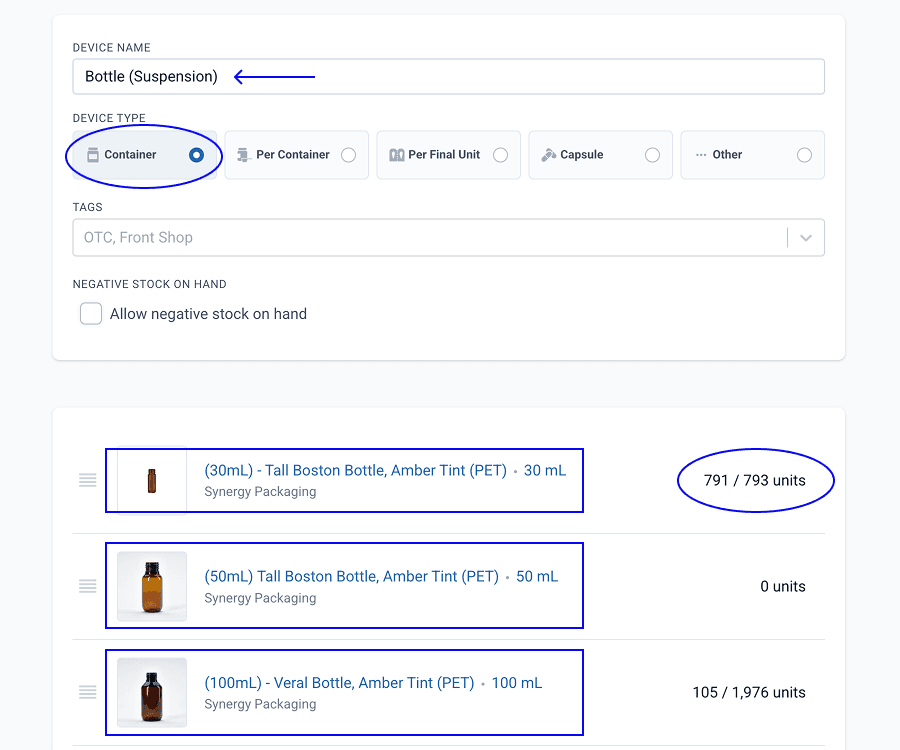Select the Per Container radio option
This screenshot has width=900, height=750.
click(348, 155)
